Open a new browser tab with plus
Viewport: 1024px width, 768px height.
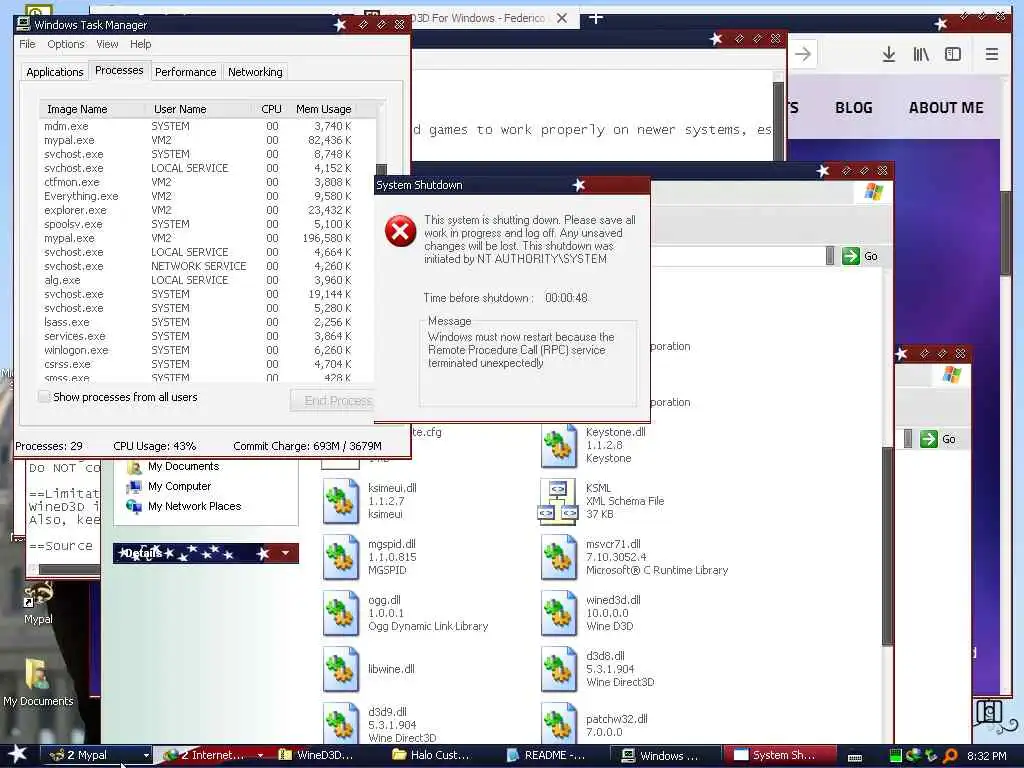point(596,18)
